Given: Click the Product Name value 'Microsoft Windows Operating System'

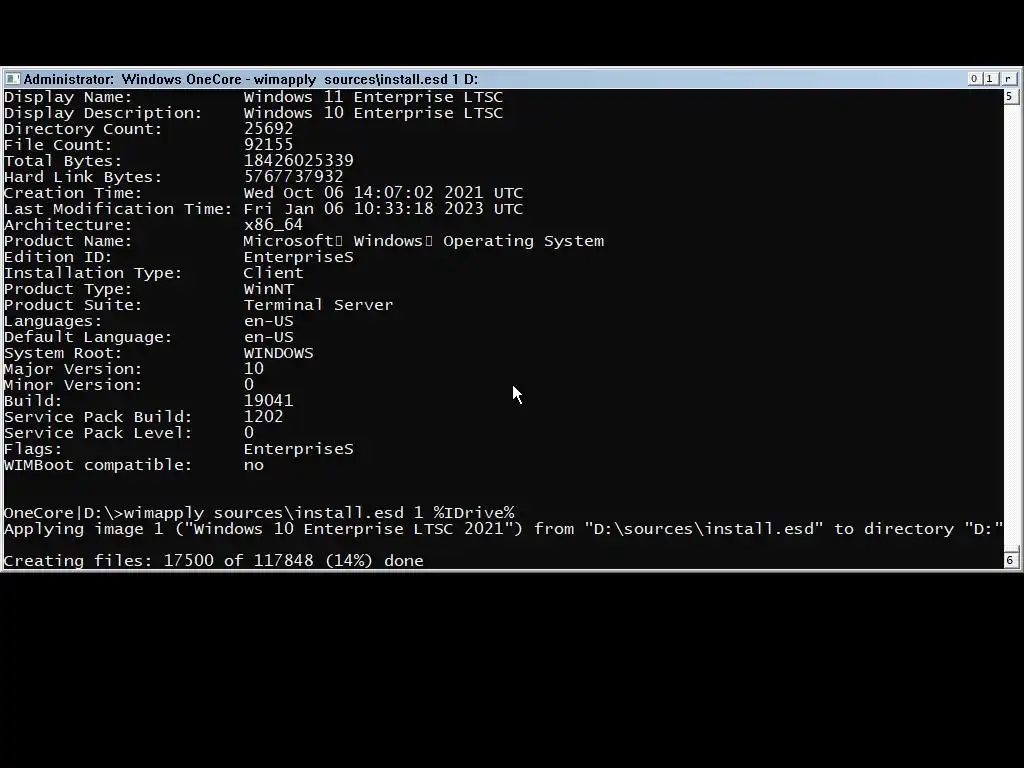Looking at the screenshot, I should click(x=424, y=241).
